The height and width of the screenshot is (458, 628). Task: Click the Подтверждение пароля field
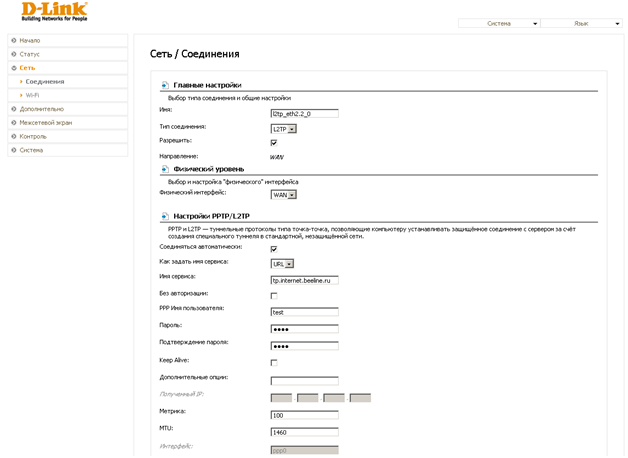tap(304, 346)
